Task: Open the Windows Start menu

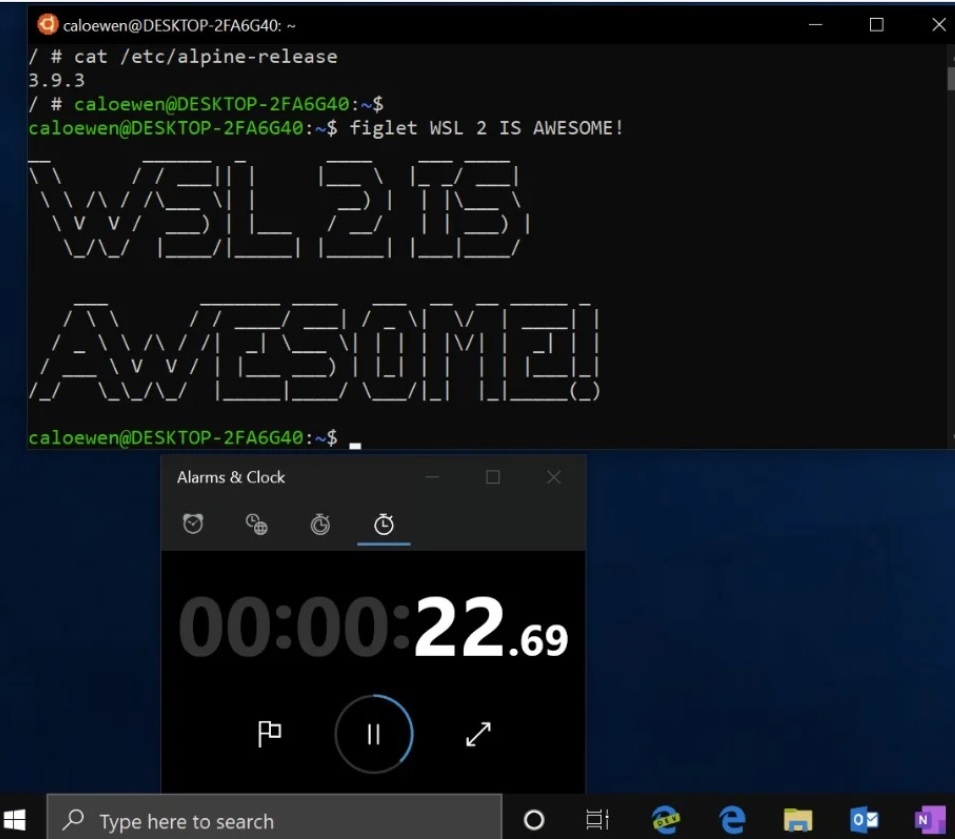Action: point(14,820)
